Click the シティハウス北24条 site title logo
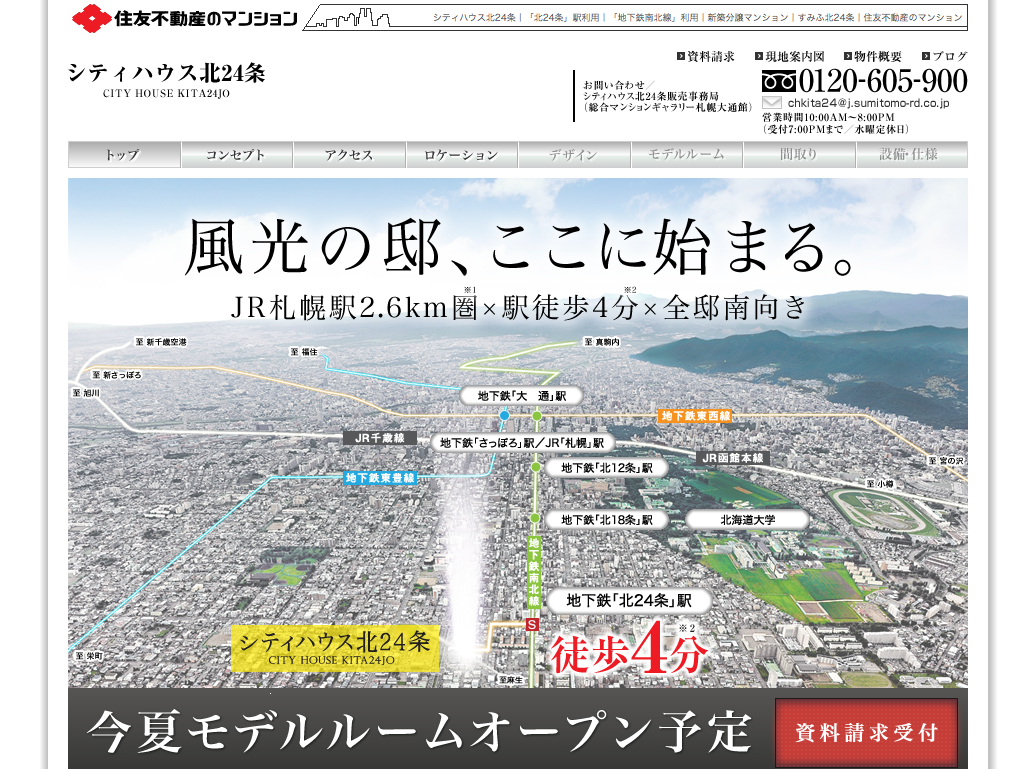The width and height of the screenshot is (1028, 769). [166, 80]
